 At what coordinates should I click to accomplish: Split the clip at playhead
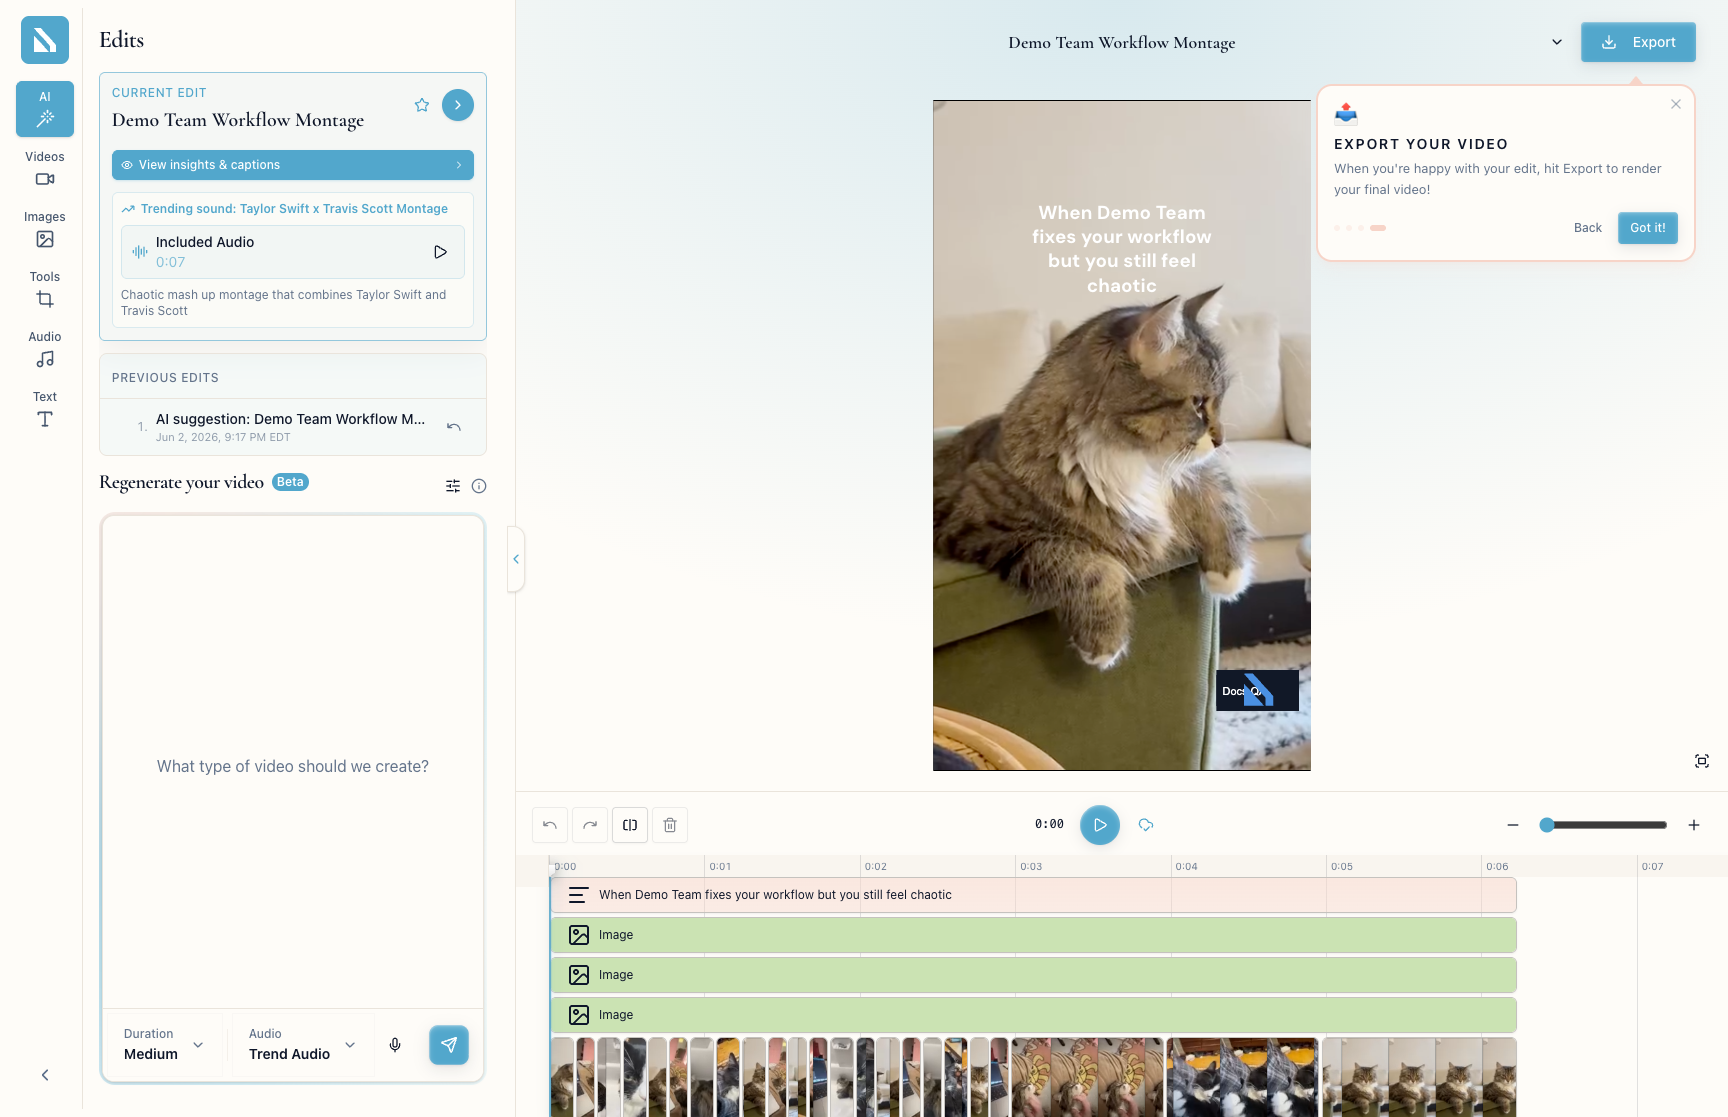click(x=630, y=825)
